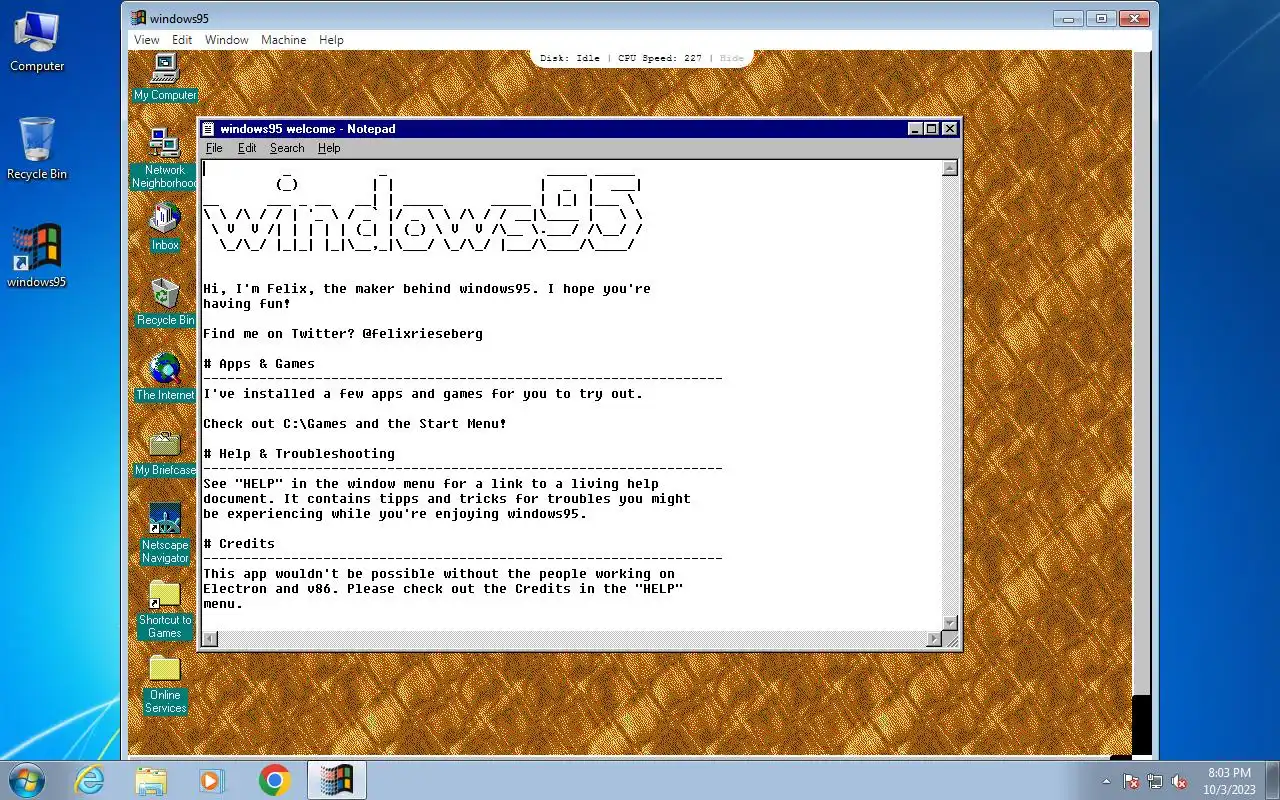This screenshot has height=800, width=1280.
Task: Click the Show desktop button
Action: 1272,780
